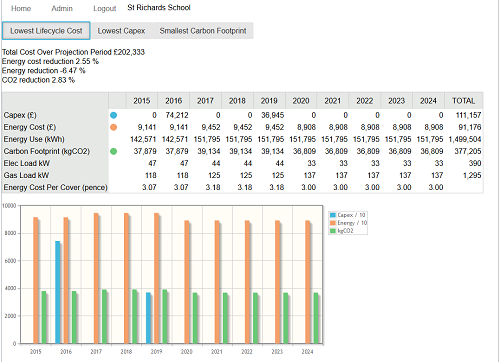The image size is (500, 362).
Task: Toggle the kgCO2 legend entry
Action: click(x=341, y=231)
